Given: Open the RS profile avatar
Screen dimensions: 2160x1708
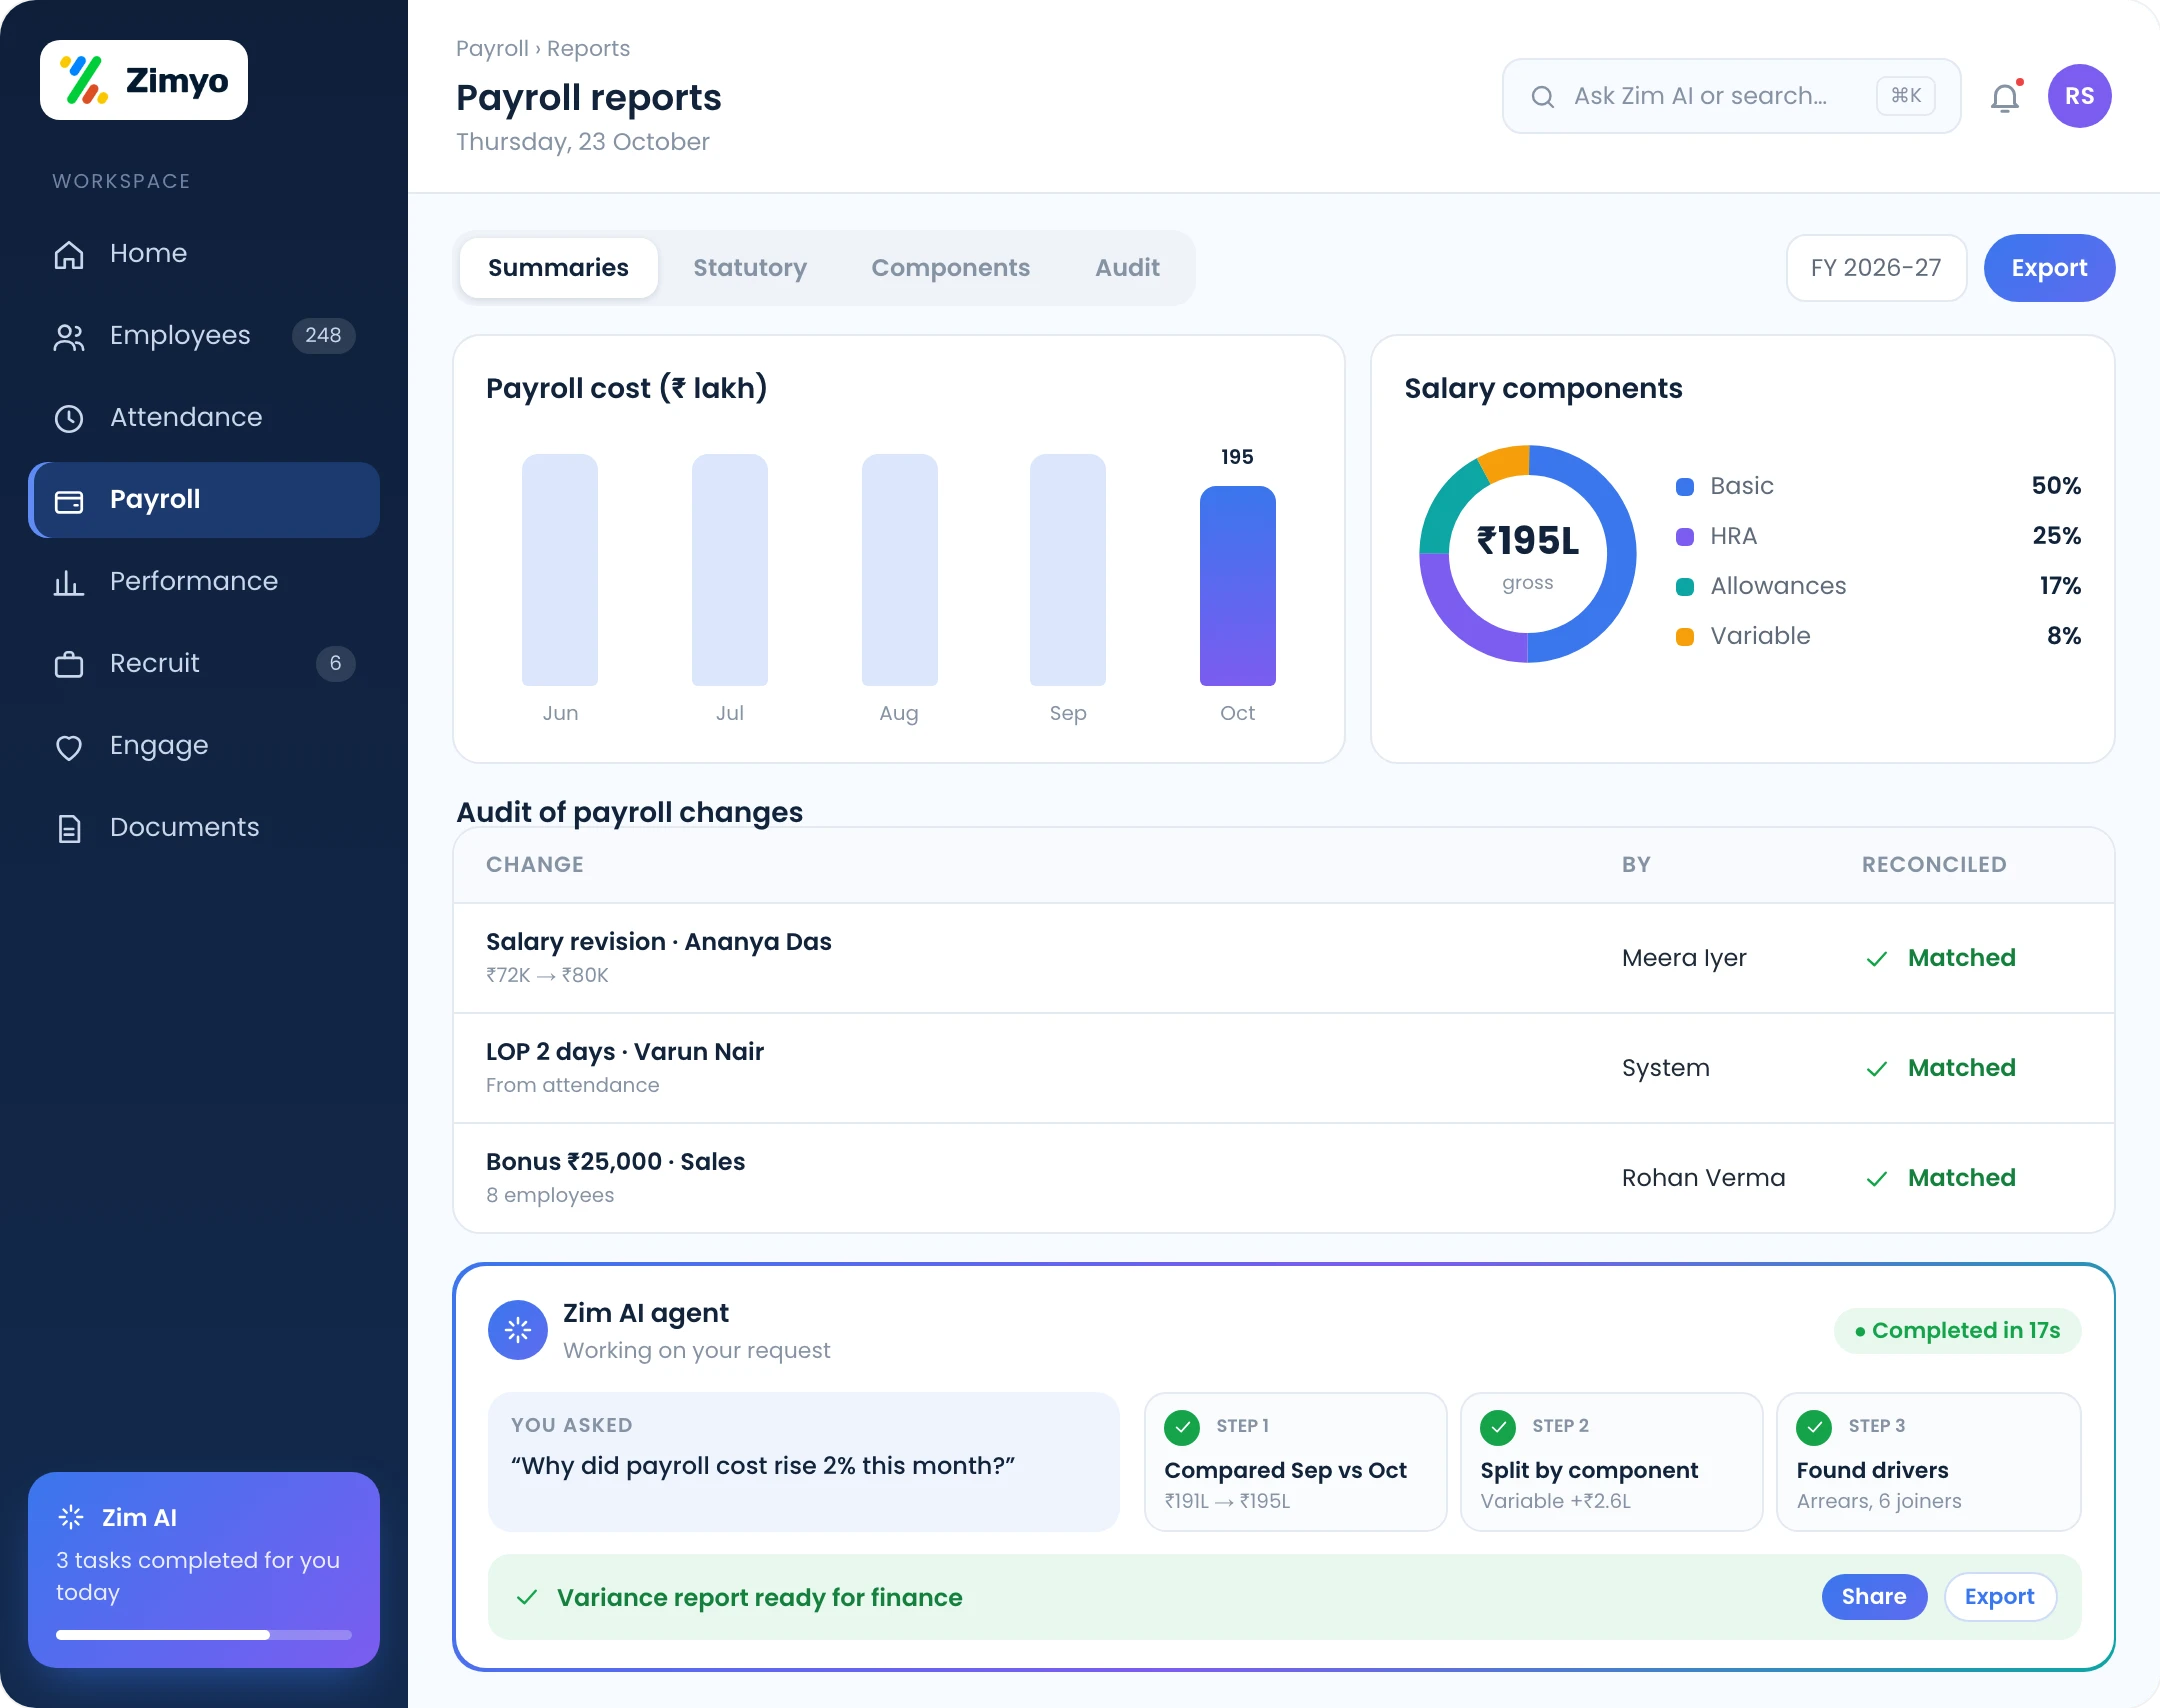Looking at the screenshot, I should (x=2080, y=96).
